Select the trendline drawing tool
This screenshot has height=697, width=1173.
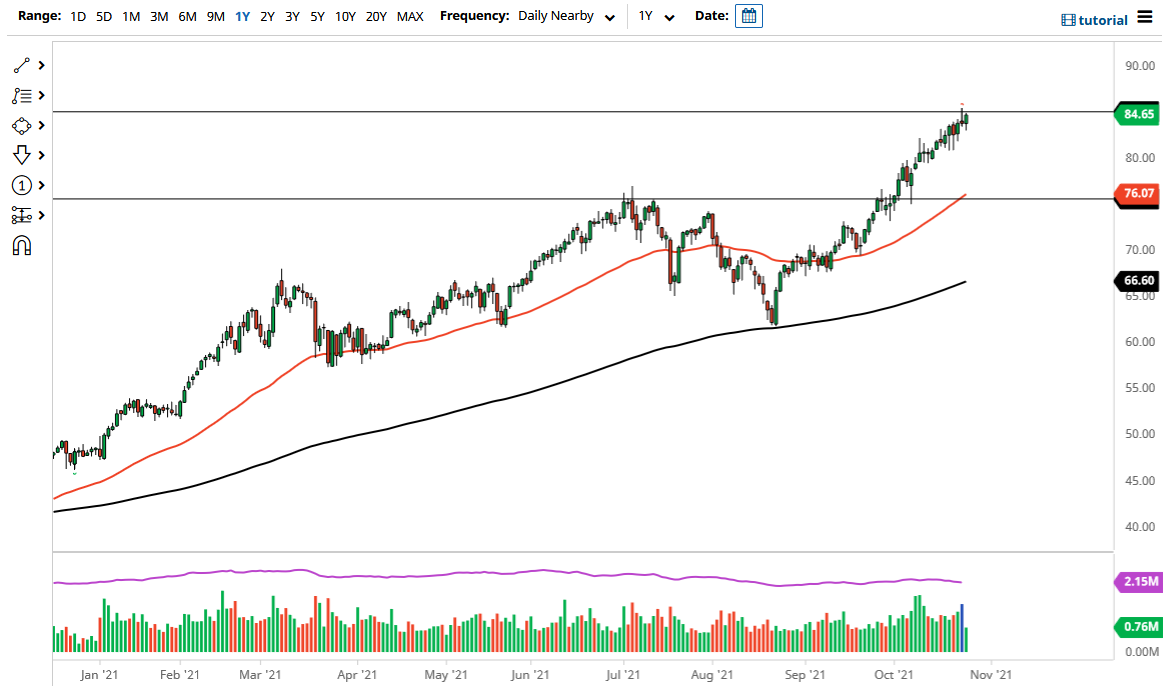click(21, 64)
